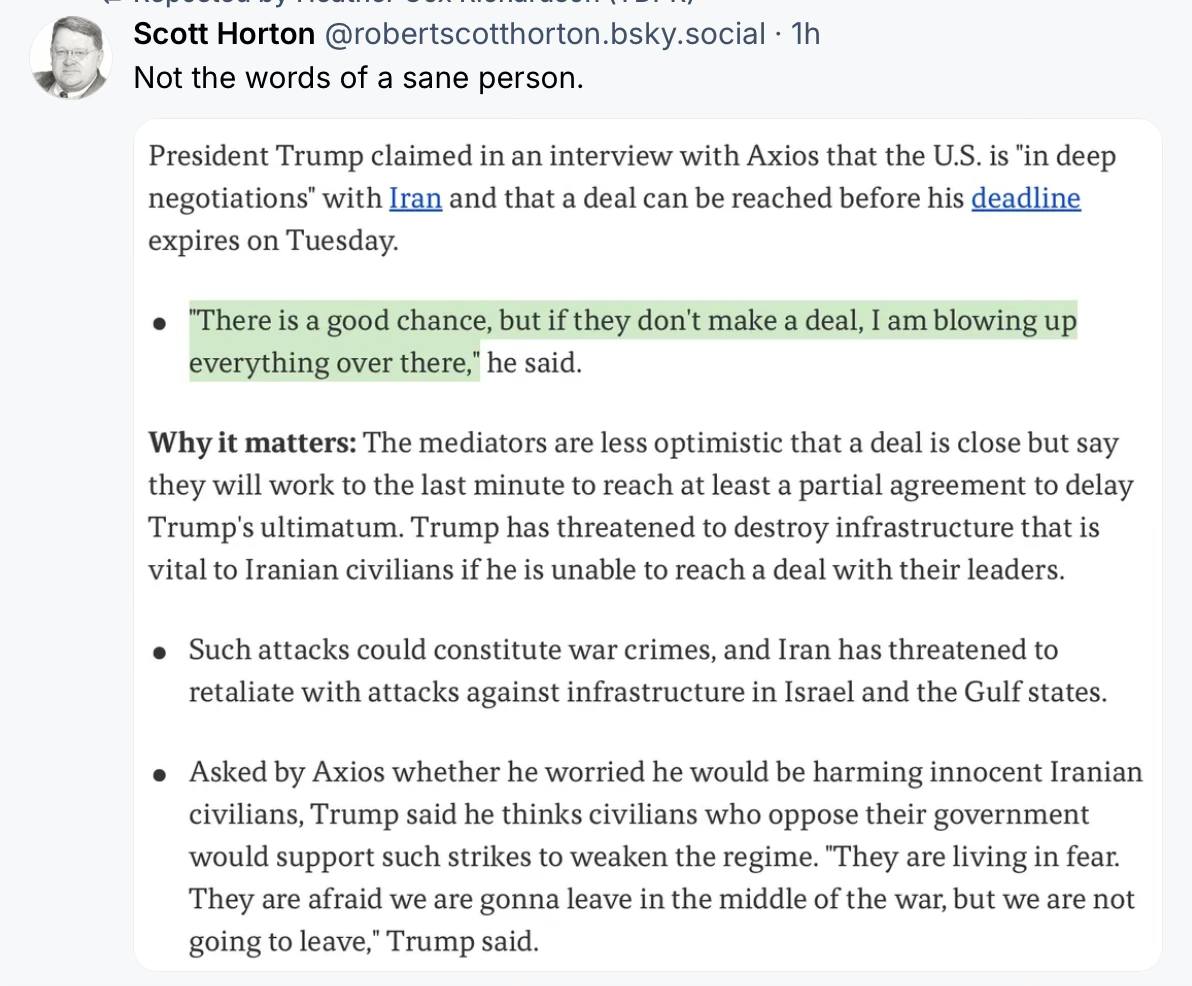1192x986 pixels.
Task: Click the bullet dot beside "Asked by Axios"
Action: (160, 775)
